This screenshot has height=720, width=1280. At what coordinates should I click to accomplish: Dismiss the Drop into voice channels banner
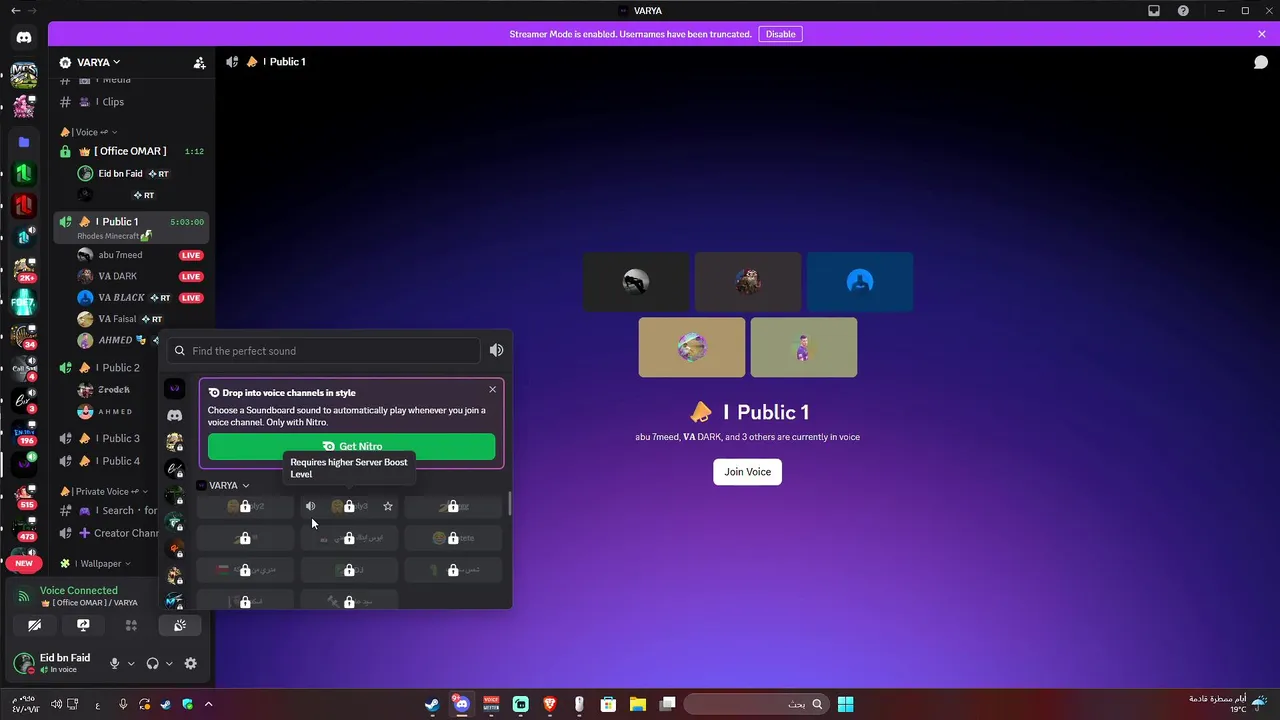point(492,390)
